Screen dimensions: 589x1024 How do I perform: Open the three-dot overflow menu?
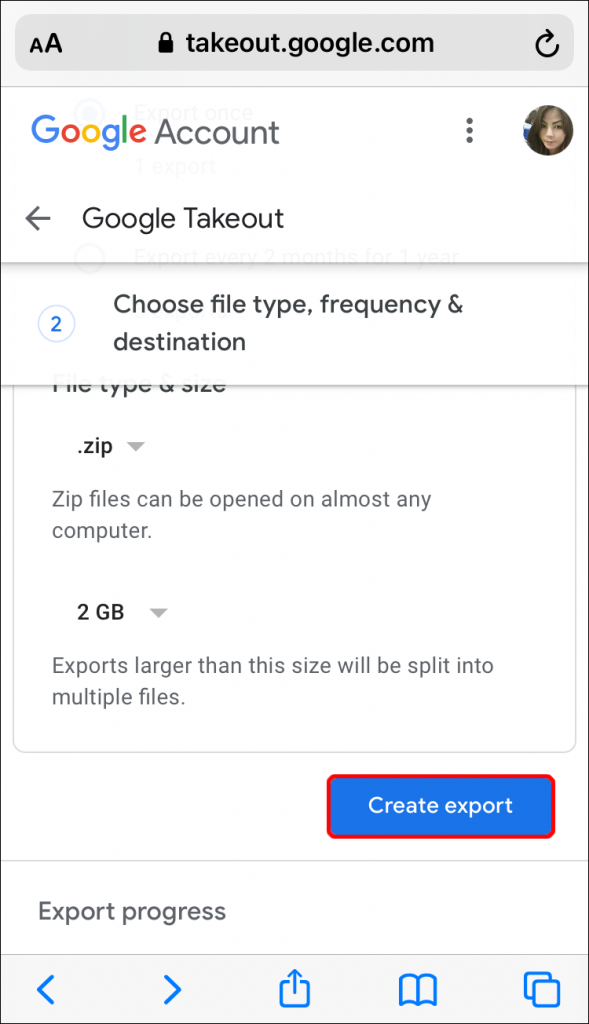pos(469,130)
